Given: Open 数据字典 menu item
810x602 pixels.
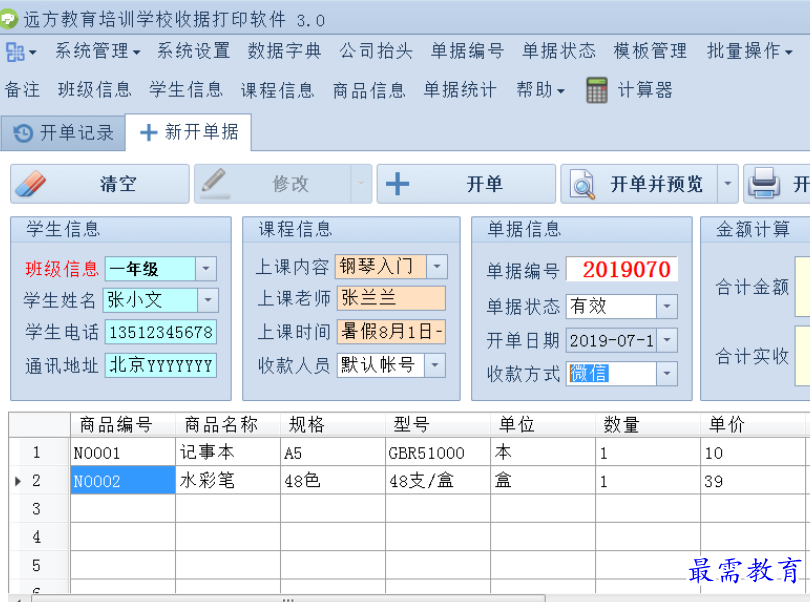Looking at the screenshot, I should (285, 51).
